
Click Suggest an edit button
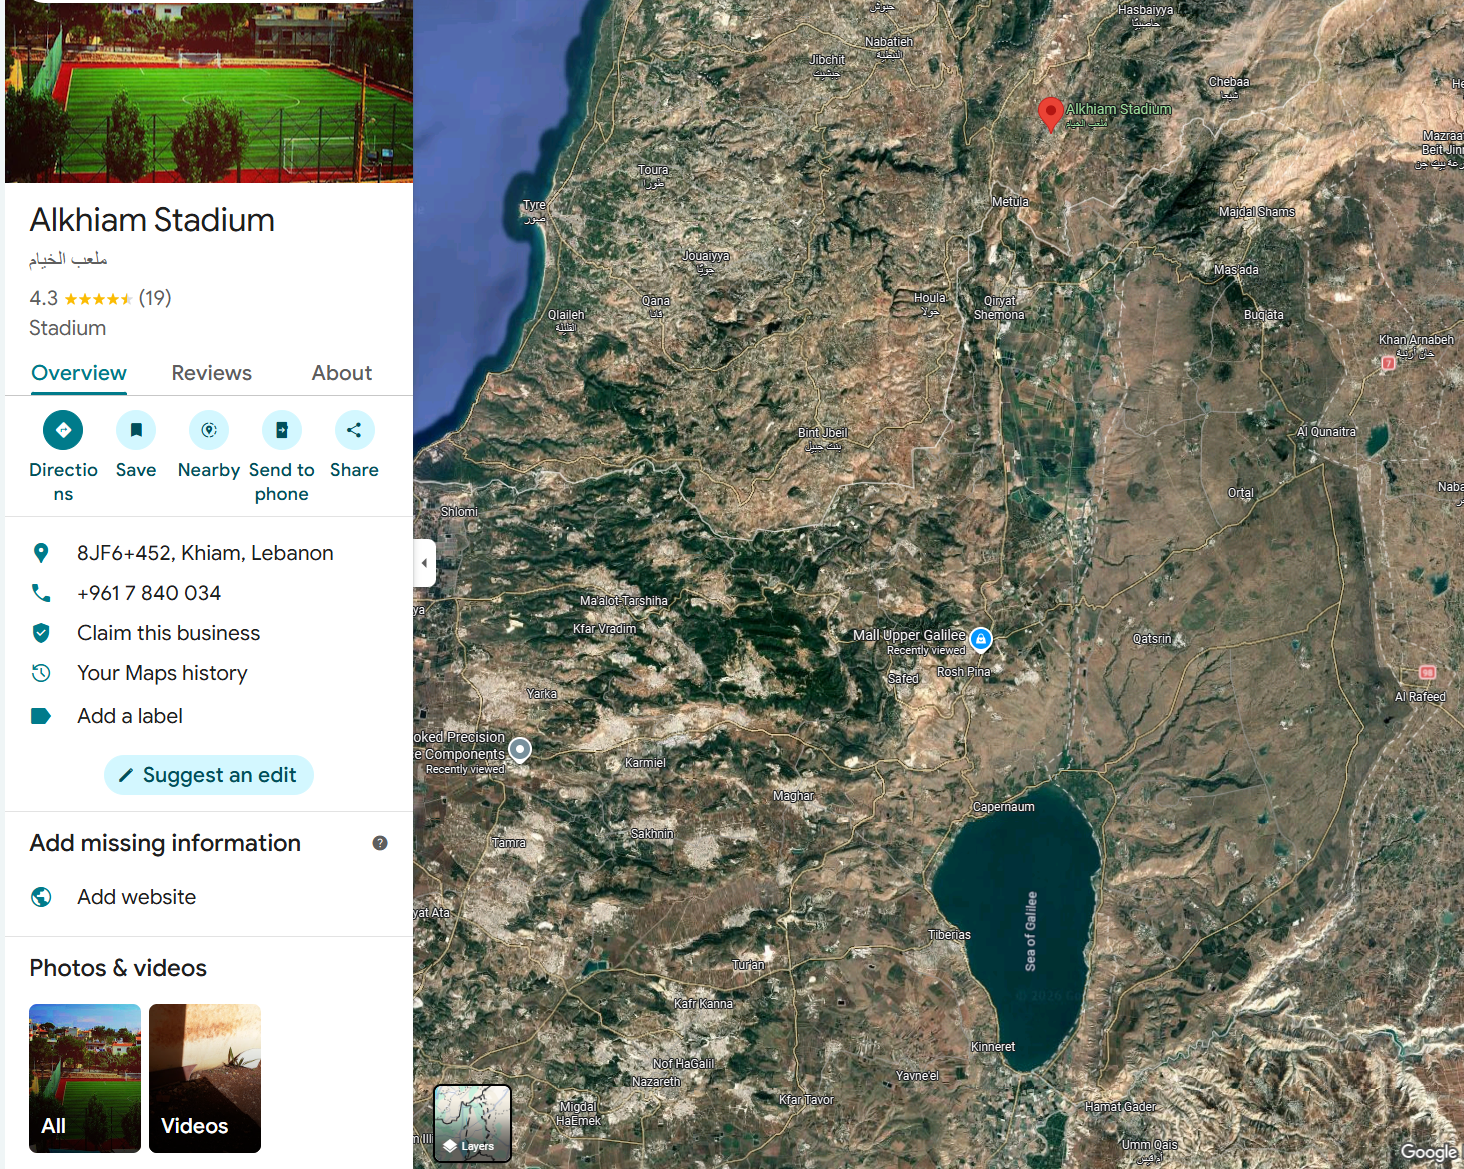click(209, 775)
